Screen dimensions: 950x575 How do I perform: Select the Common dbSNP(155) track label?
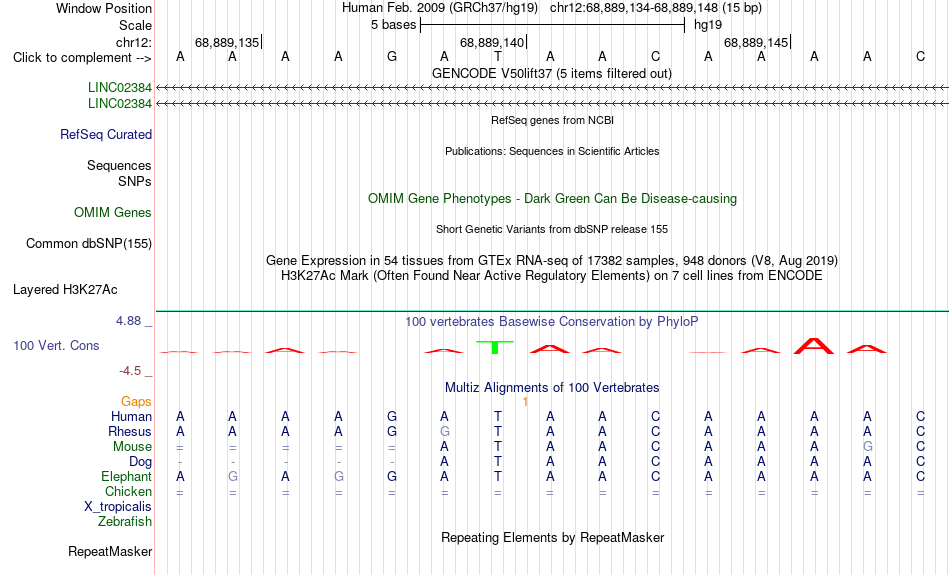[88, 244]
